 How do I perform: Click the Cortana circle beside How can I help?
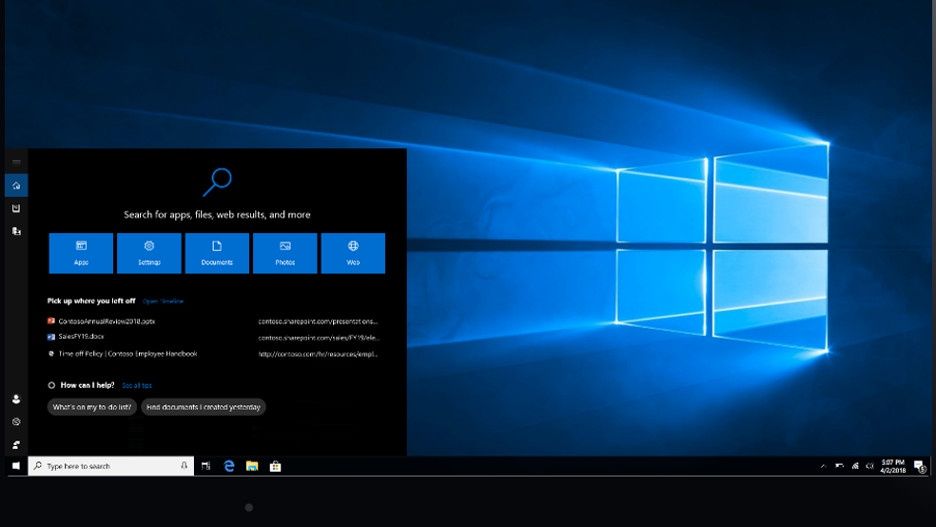[x=51, y=386]
